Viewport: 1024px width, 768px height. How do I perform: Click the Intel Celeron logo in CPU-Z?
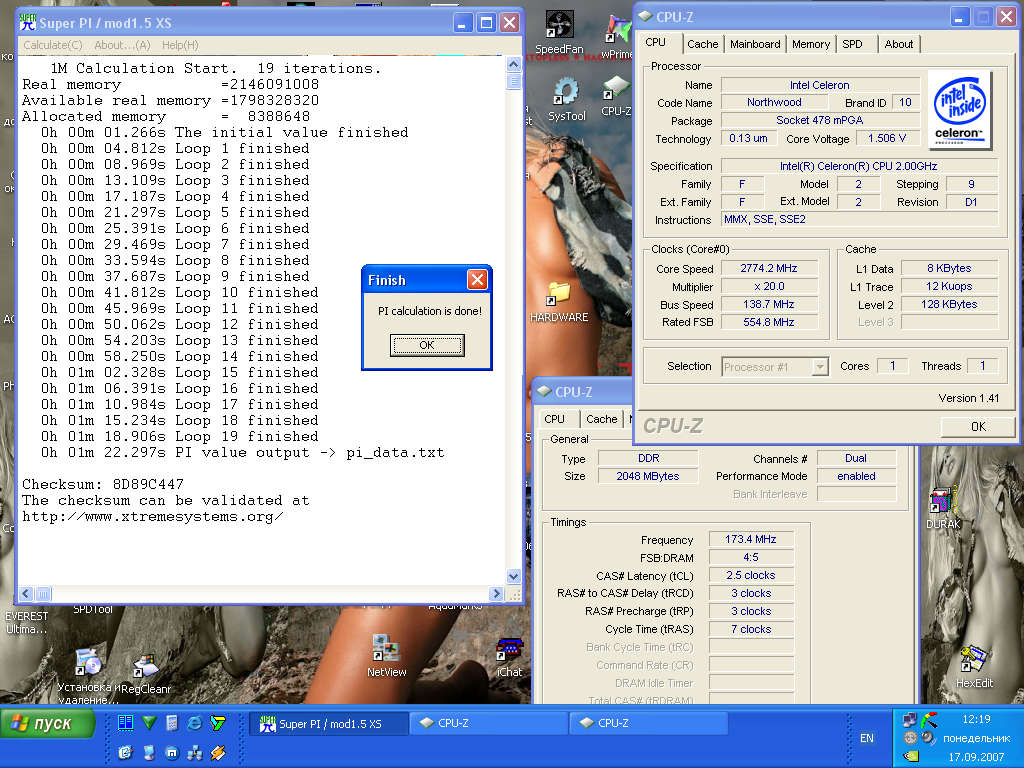point(959,110)
